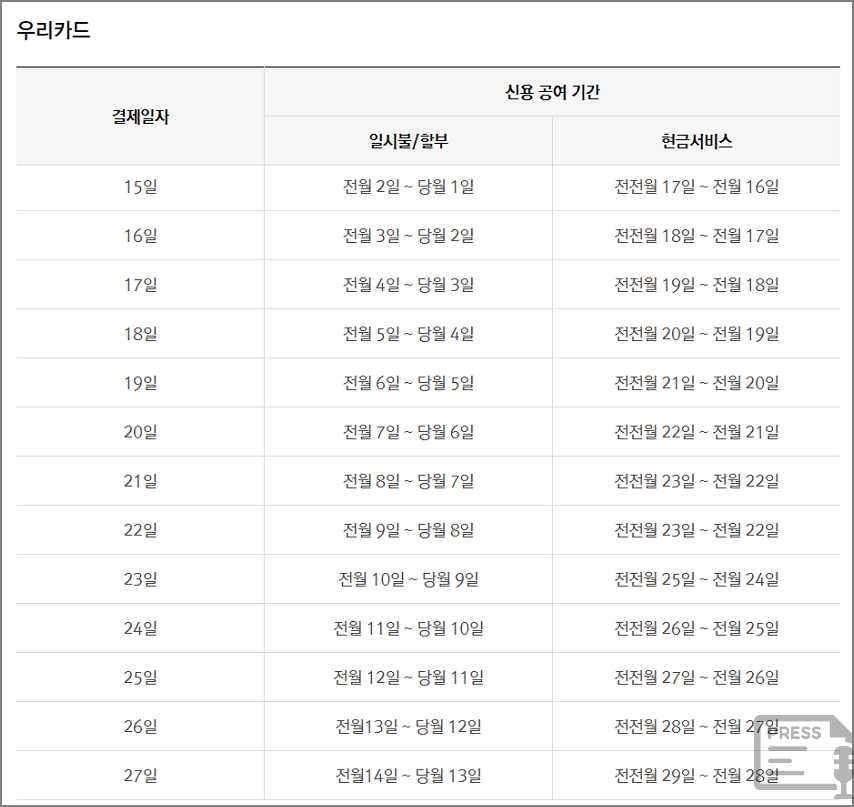854x807 pixels.
Task: Click the '전전월 18일 ~ 전월 17일' cell
Action: pyautogui.click(x=697, y=236)
